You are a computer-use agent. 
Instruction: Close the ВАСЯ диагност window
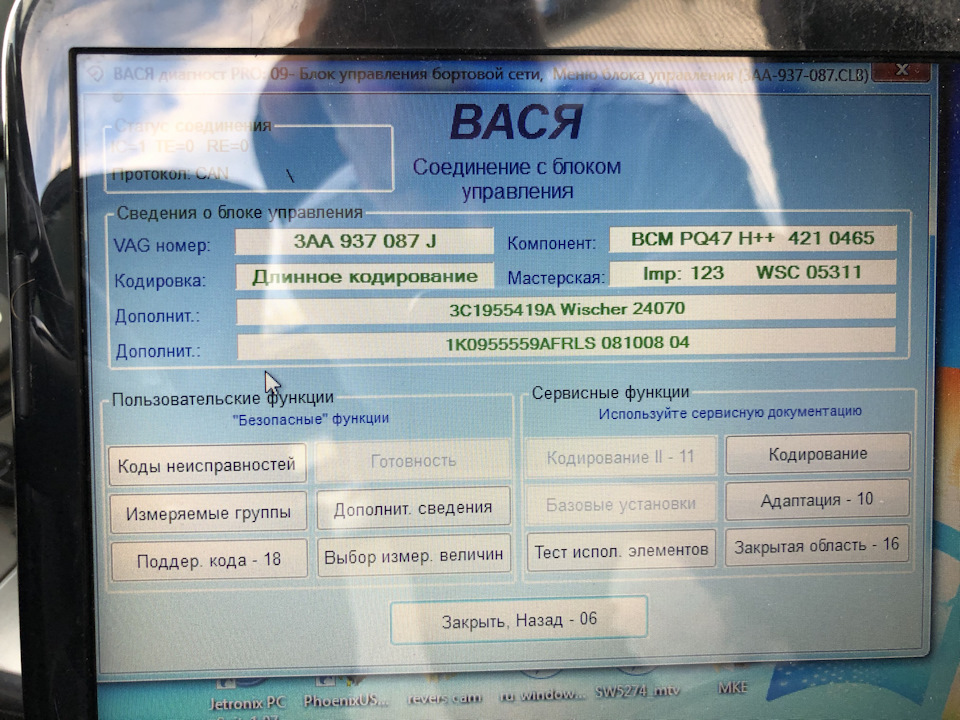(901, 71)
